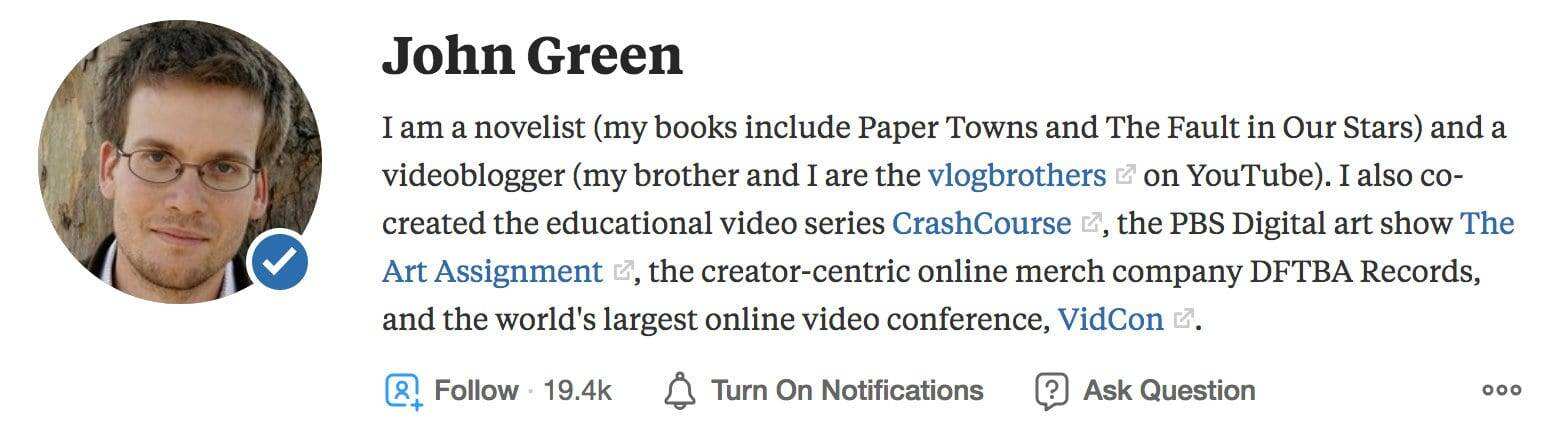
Task: Click the 19.4k follower count
Action: coord(577,390)
